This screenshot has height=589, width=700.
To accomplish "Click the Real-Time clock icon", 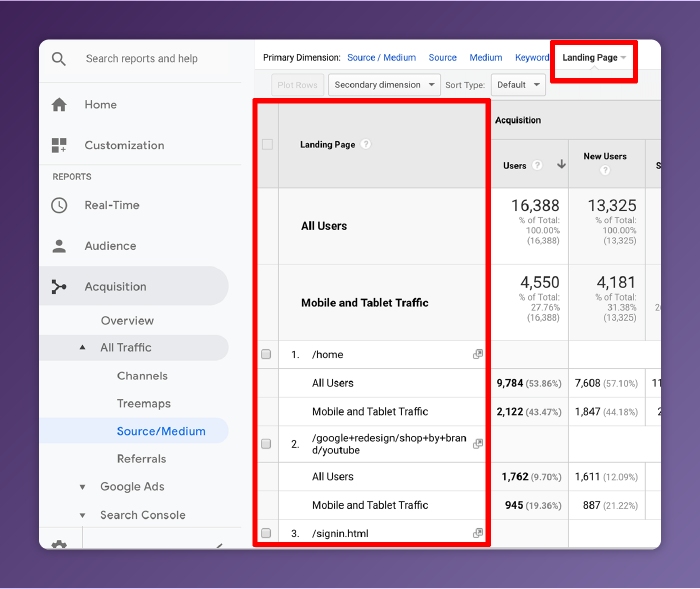I will pyautogui.click(x=59, y=205).
